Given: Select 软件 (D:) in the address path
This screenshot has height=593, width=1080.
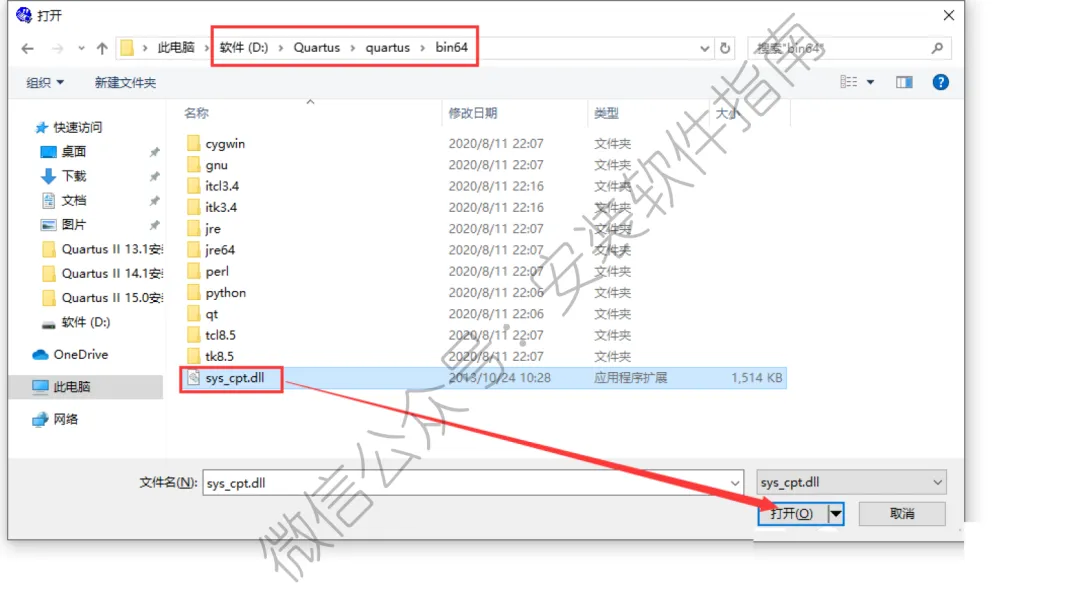Looking at the screenshot, I should [x=244, y=48].
